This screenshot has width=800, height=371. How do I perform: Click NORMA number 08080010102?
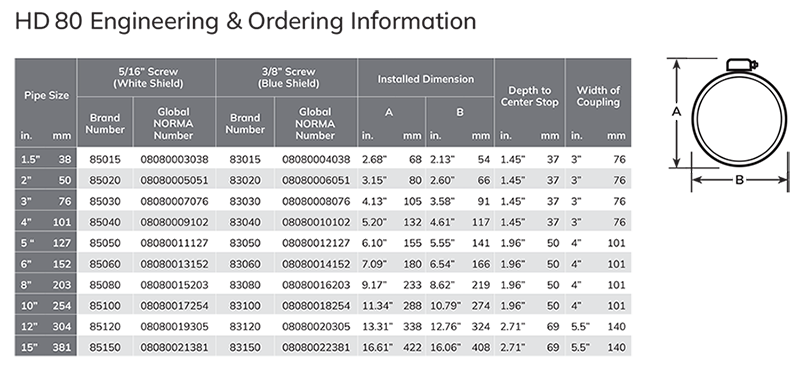[x=316, y=222]
